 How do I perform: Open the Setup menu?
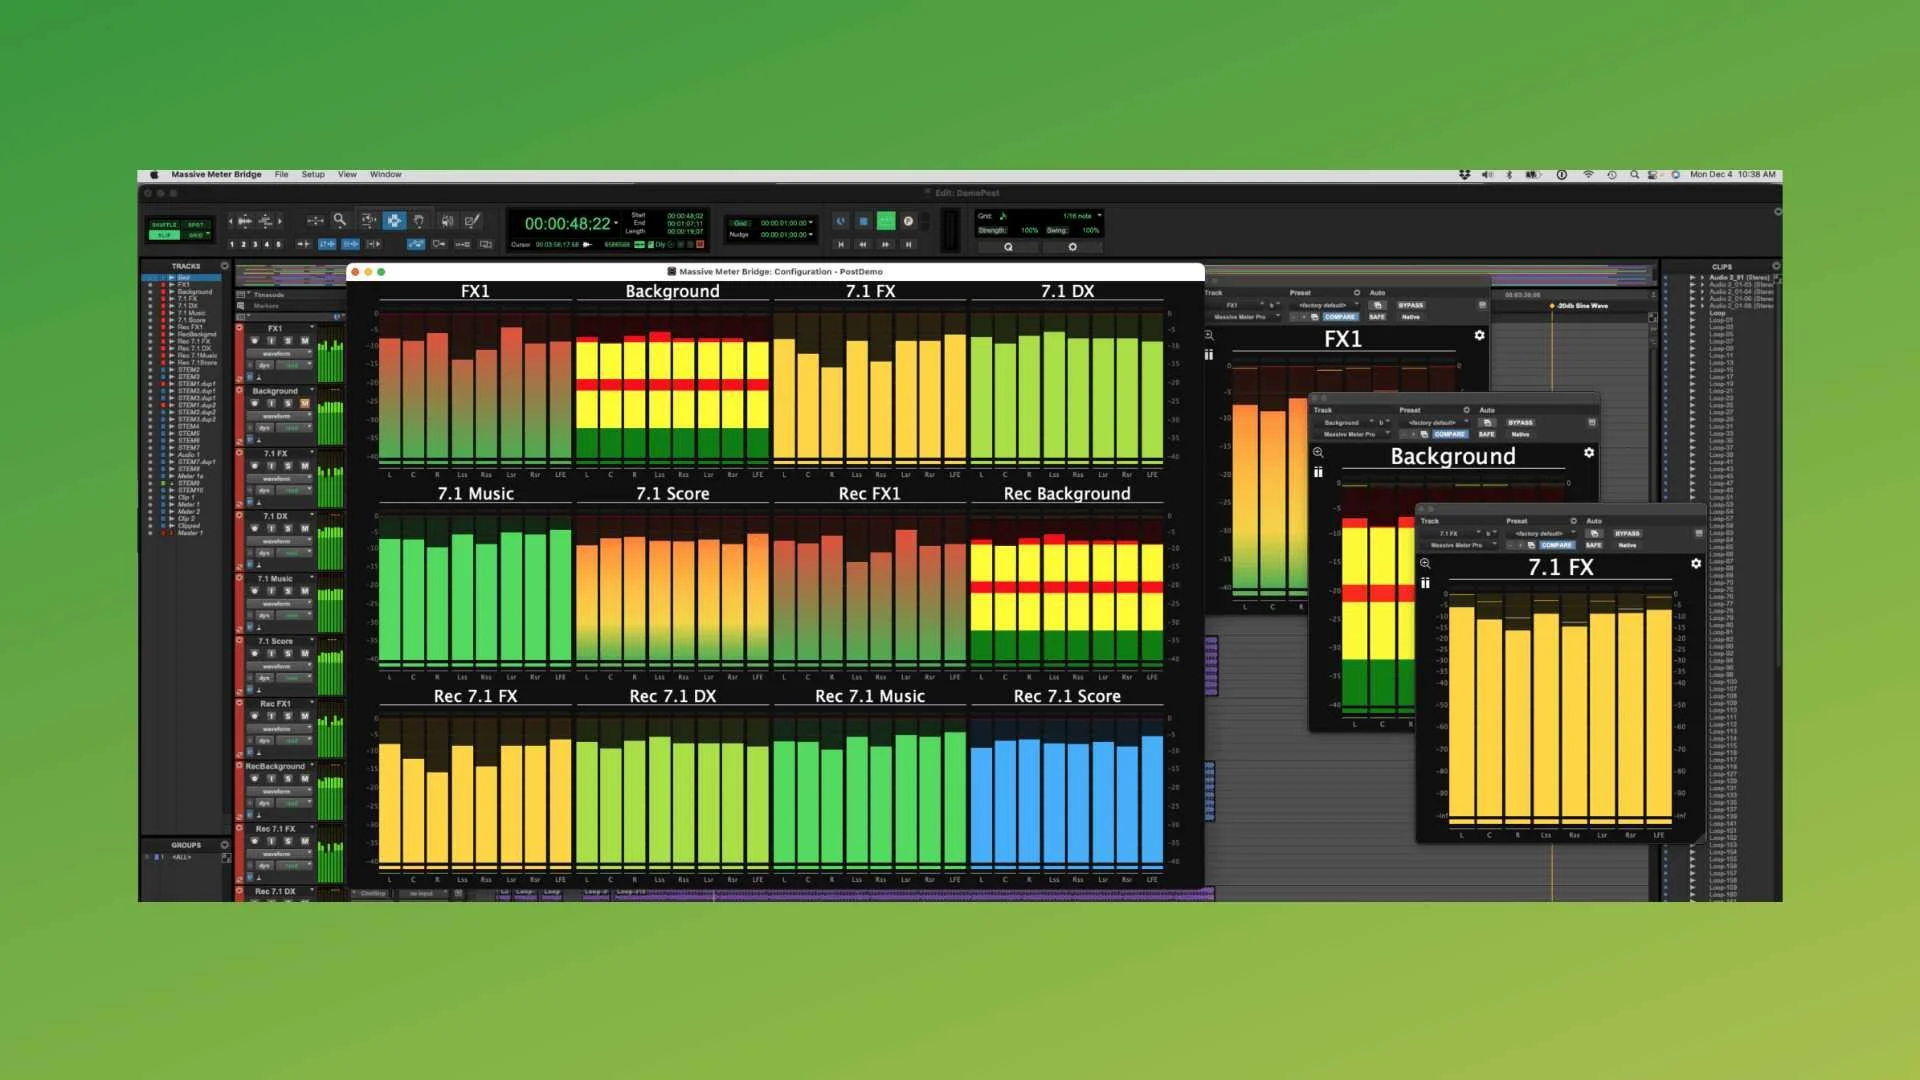pyautogui.click(x=313, y=175)
